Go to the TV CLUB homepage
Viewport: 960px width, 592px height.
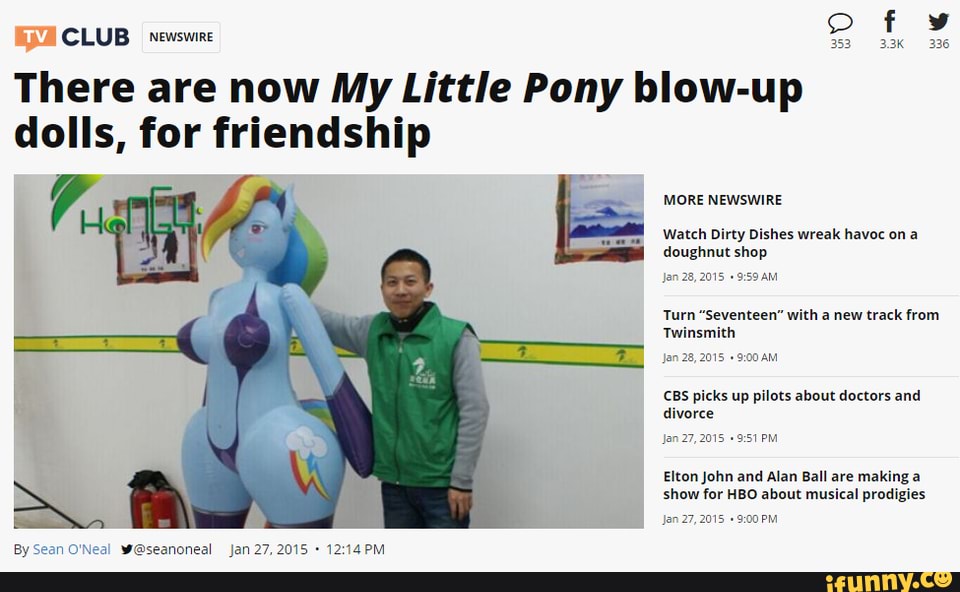(x=72, y=37)
